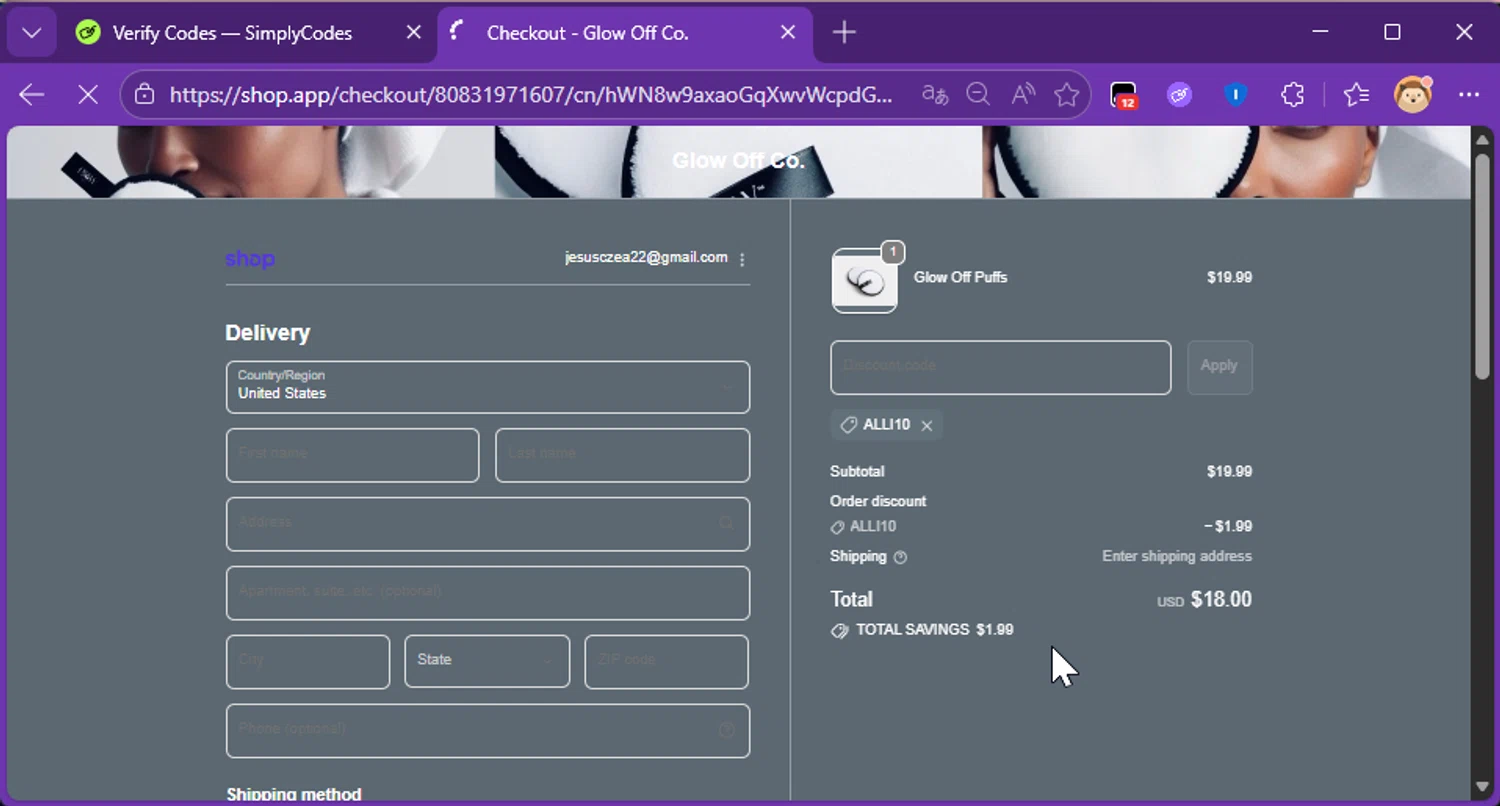The width and height of the screenshot is (1500, 806).
Task: Open the tab search dropdown arrow
Action: tap(31, 33)
